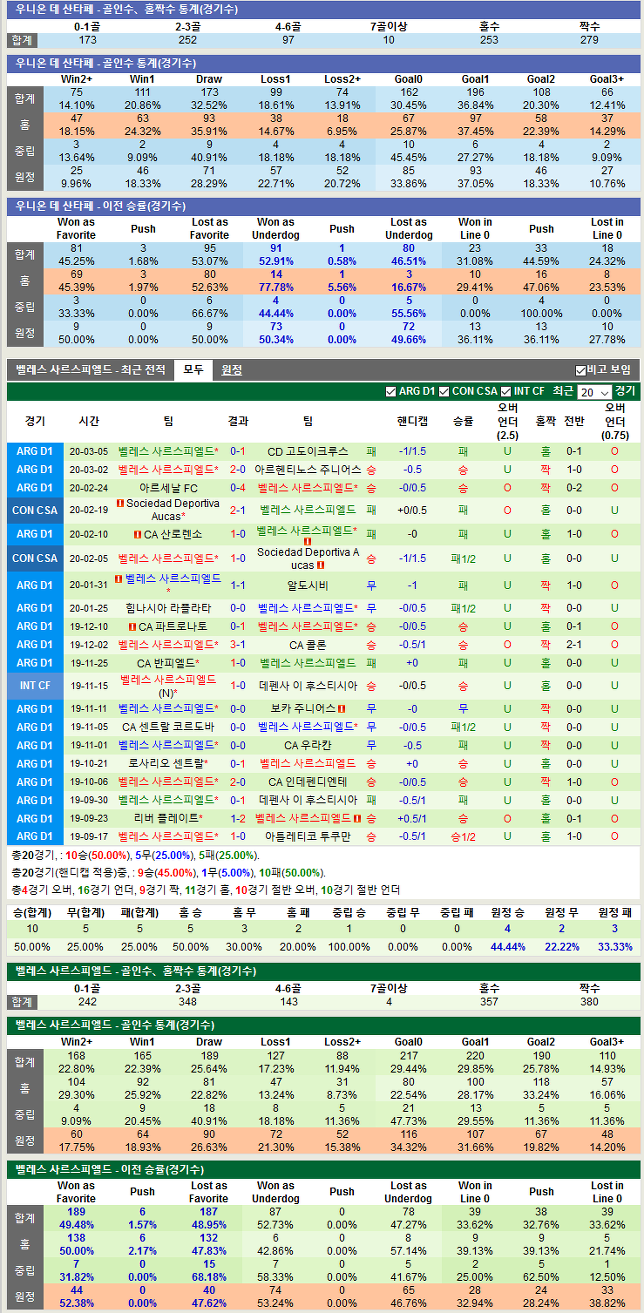Open the CA 우라칸 team link
644x1313 pixels.
[308, 745]
